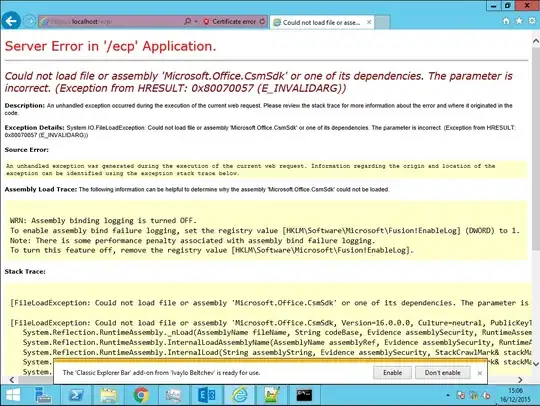
Task: Click the tray icon beside the clock
Action: point(486,395)
